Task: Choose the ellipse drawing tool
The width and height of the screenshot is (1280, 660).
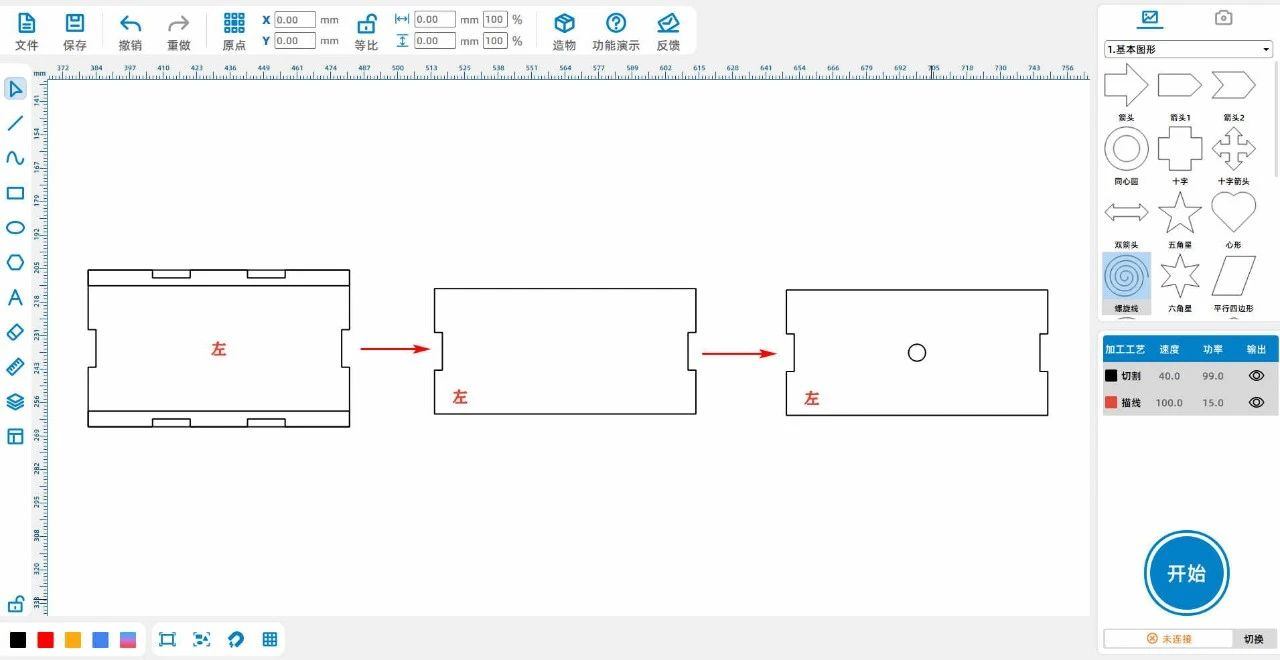Action: point(15,227)
